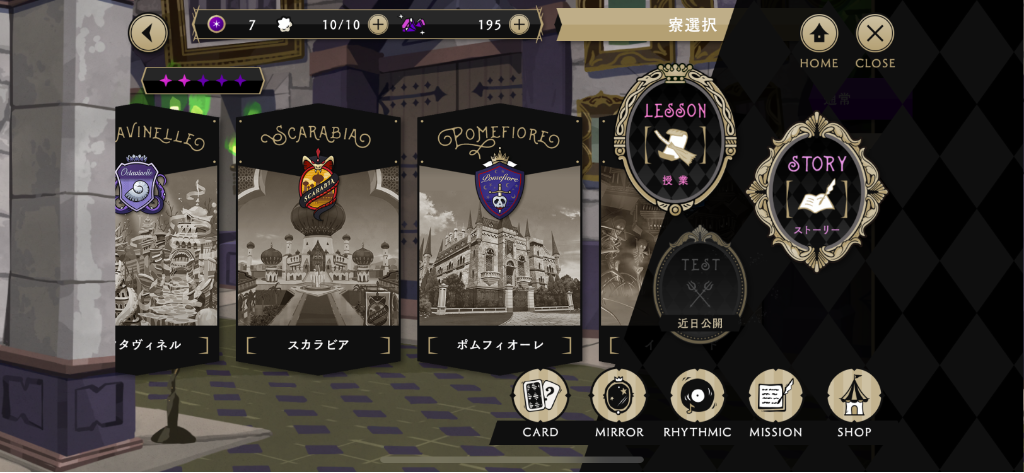Open the MIRROR menu icon
Screen dimensions: 1024x473
point(618,395)
